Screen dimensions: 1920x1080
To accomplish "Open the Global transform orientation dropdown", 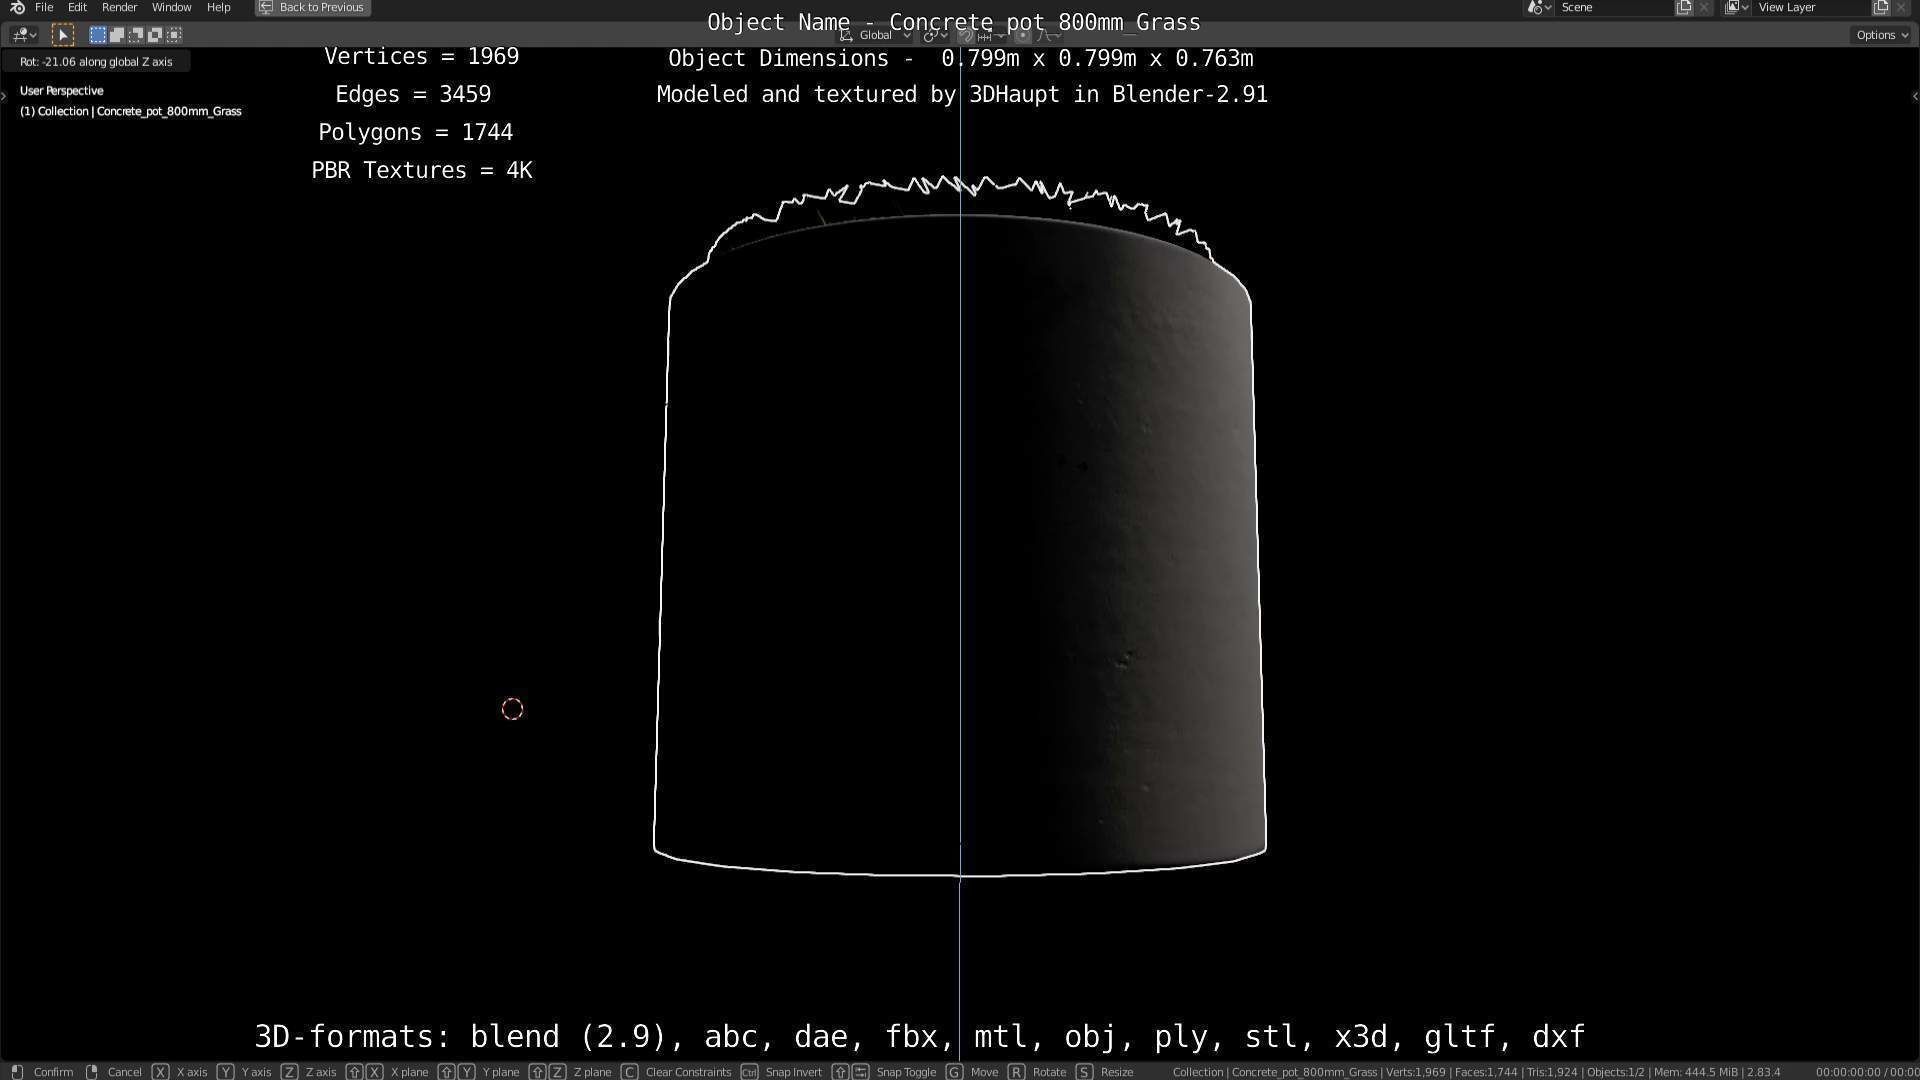I will pyautogui.click(x=876, y=35).
